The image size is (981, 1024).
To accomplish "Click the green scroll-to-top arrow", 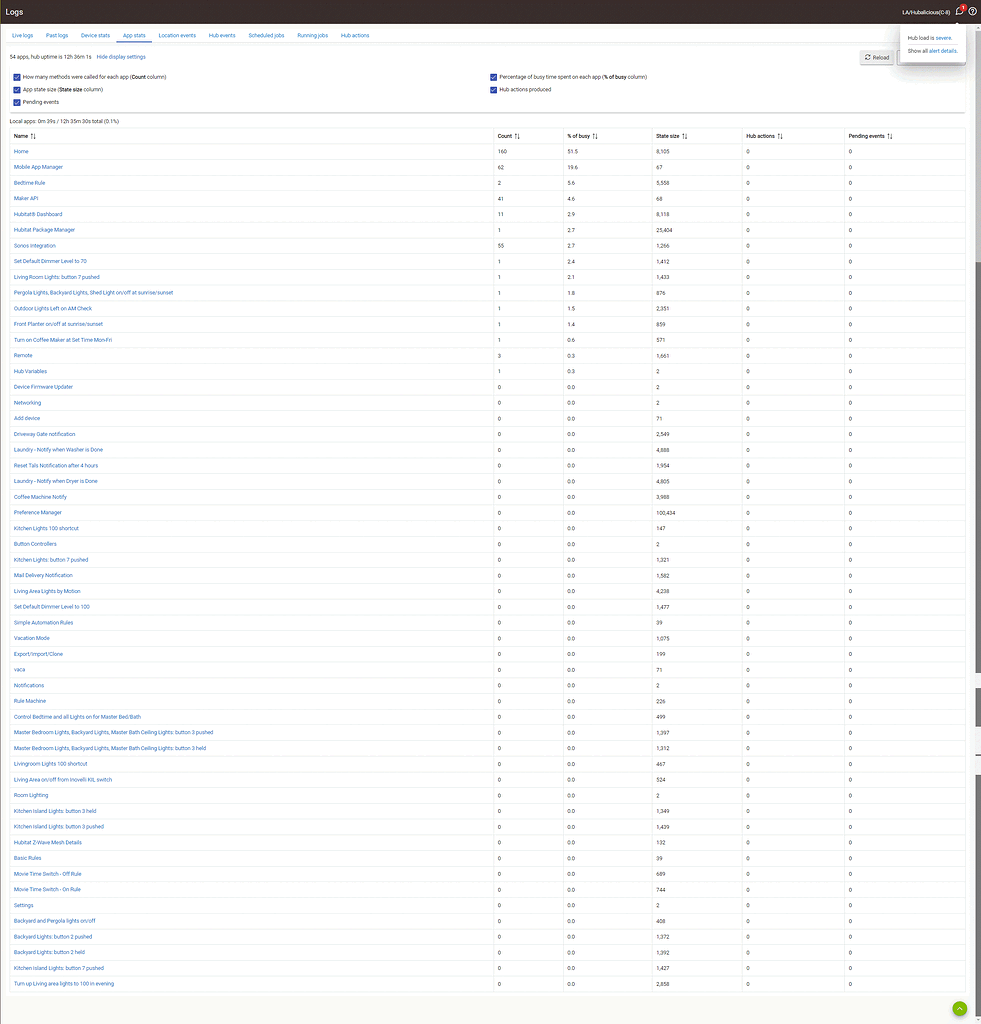I will click(959, 1008).
